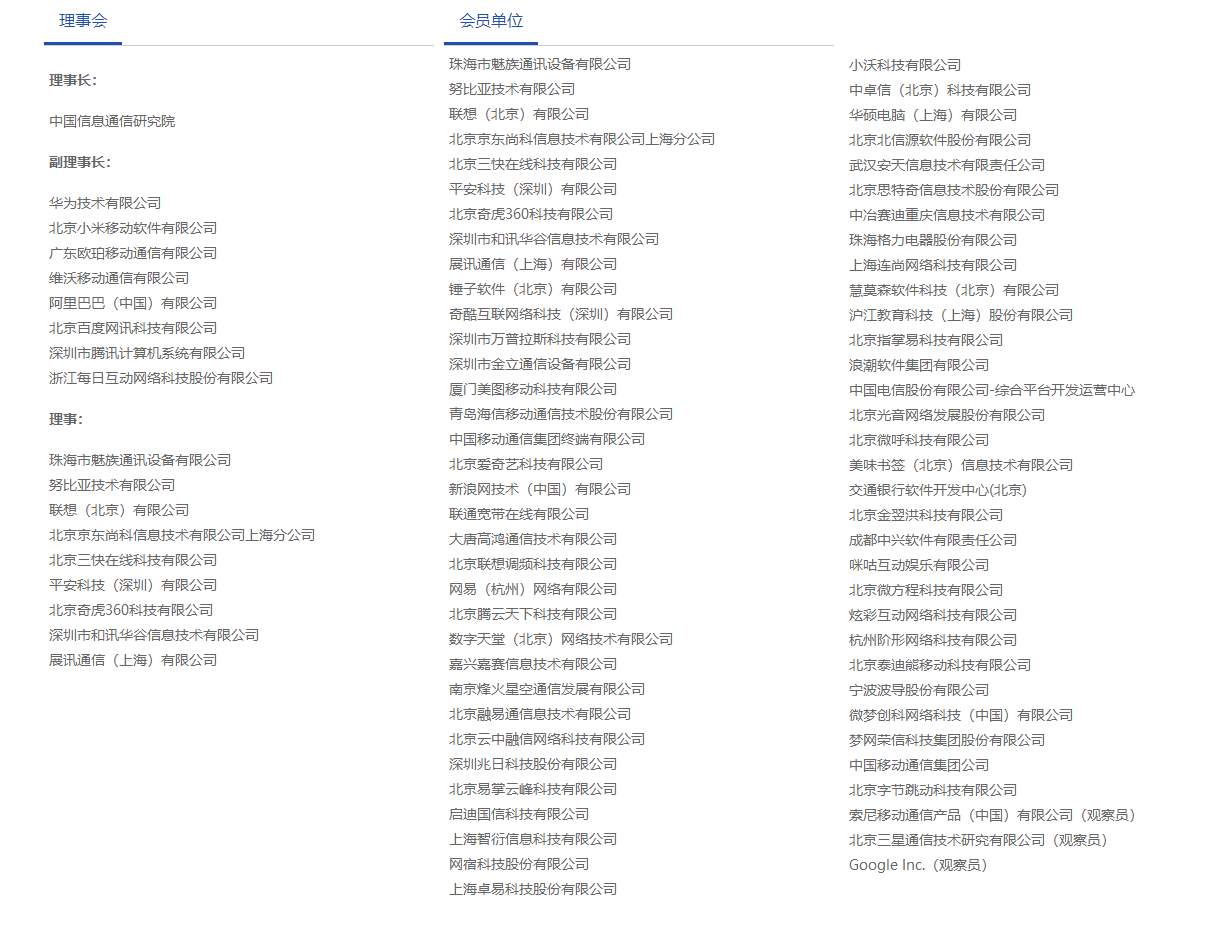Click 宁波波导股份有限公司
The image size is (1228, 928).
(919, 690)
